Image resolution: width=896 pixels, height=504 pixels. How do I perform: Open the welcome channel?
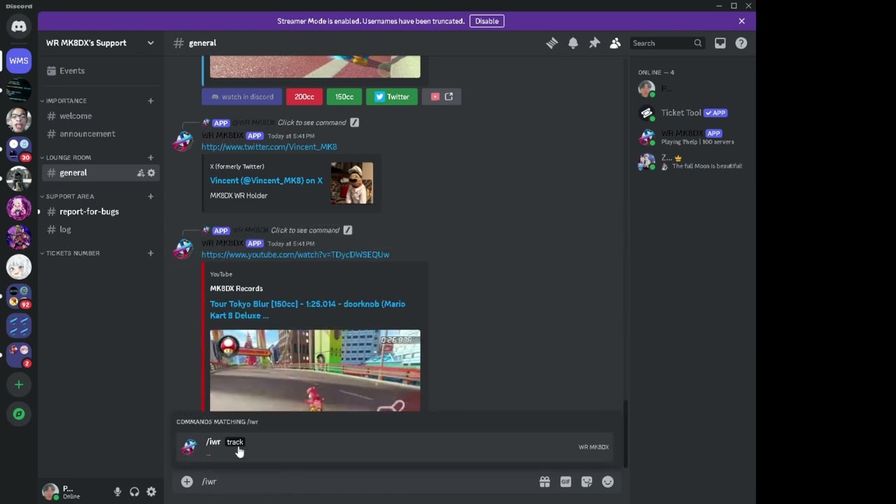pyautogui.click(x=100, y=116)
